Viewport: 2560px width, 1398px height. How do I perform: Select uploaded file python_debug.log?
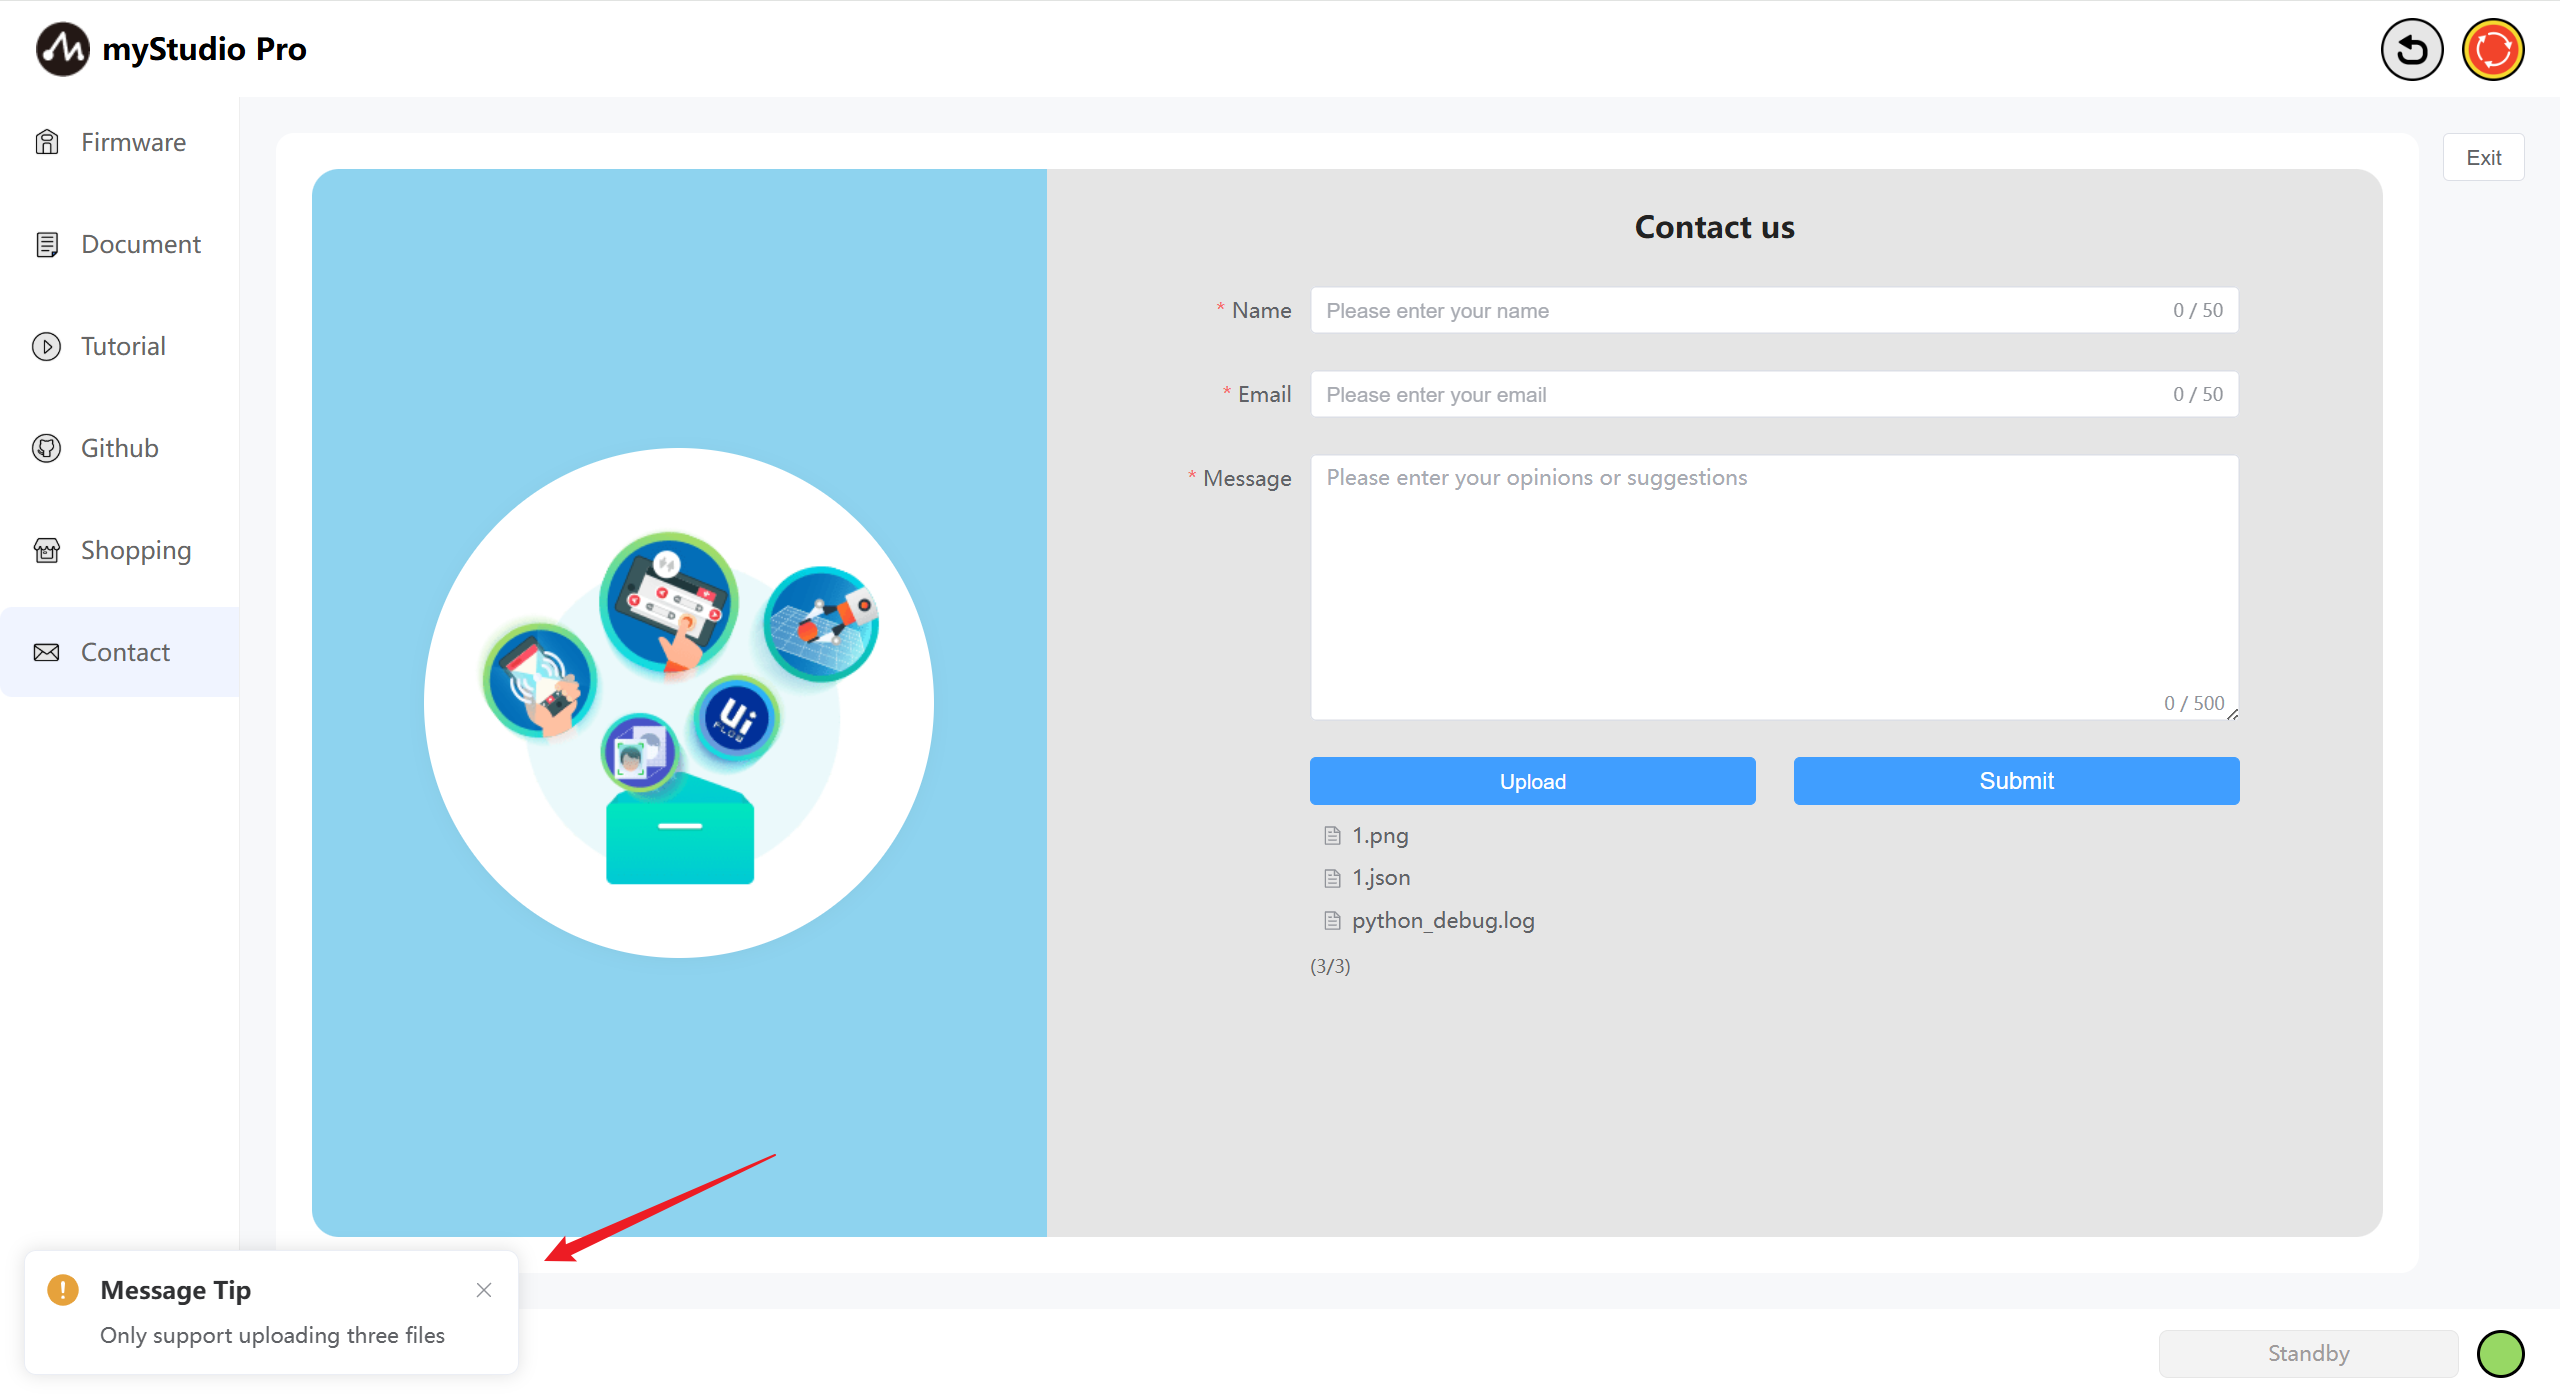pyautogui.click(x=1442, y=920)
